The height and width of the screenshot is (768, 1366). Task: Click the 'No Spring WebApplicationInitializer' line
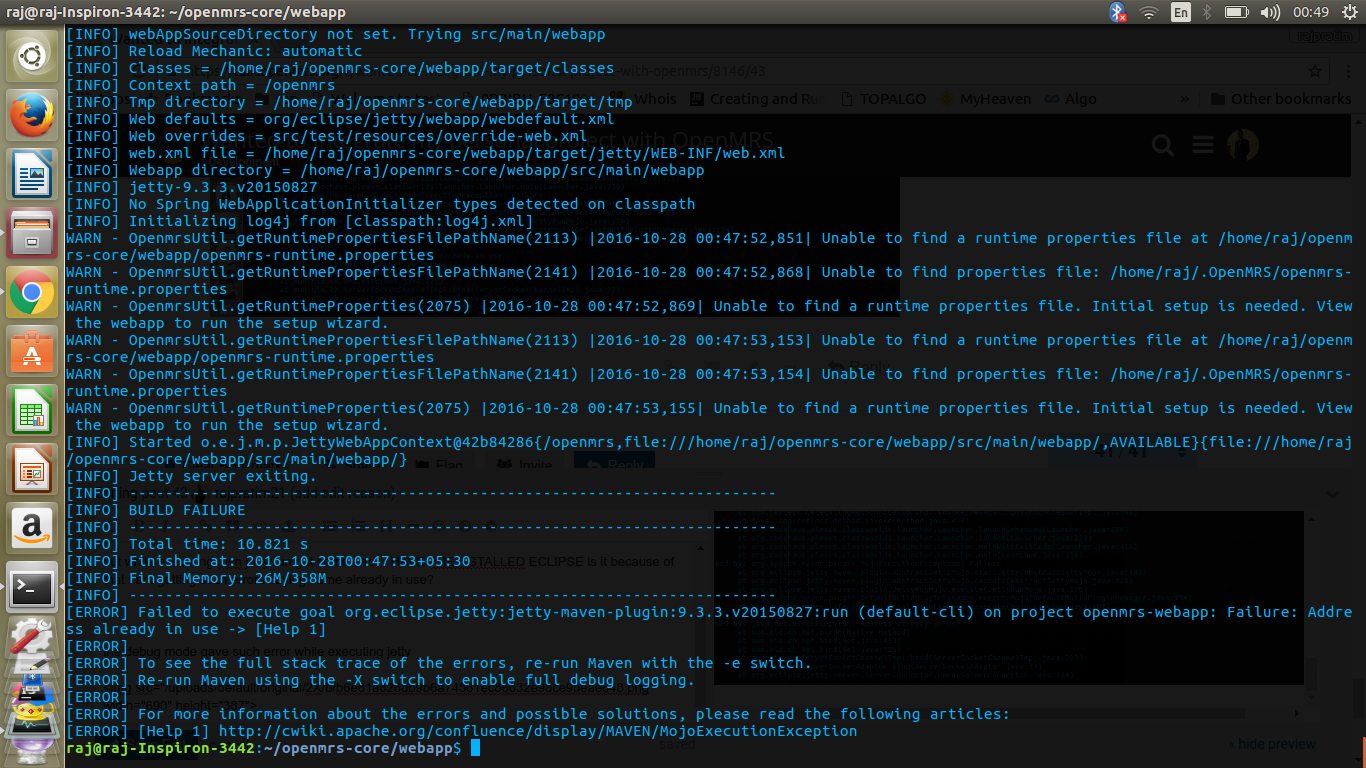pyautogui.click(x=380, y=204)
